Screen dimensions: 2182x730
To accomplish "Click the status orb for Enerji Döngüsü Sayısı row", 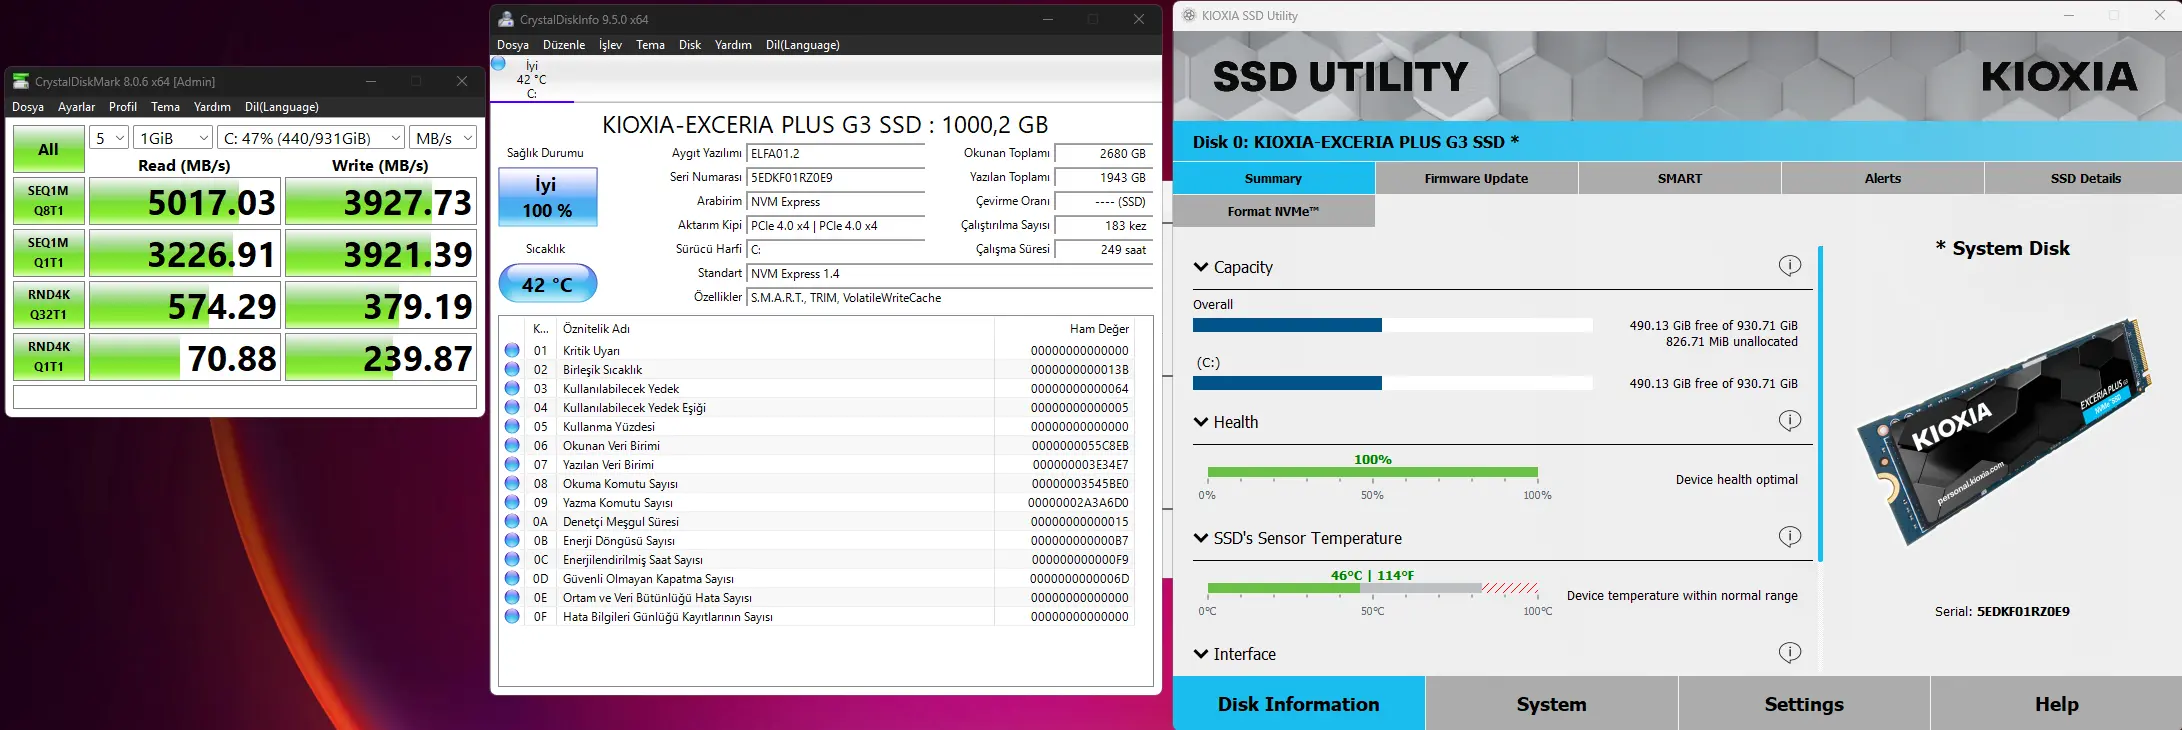I will [512, 540].
